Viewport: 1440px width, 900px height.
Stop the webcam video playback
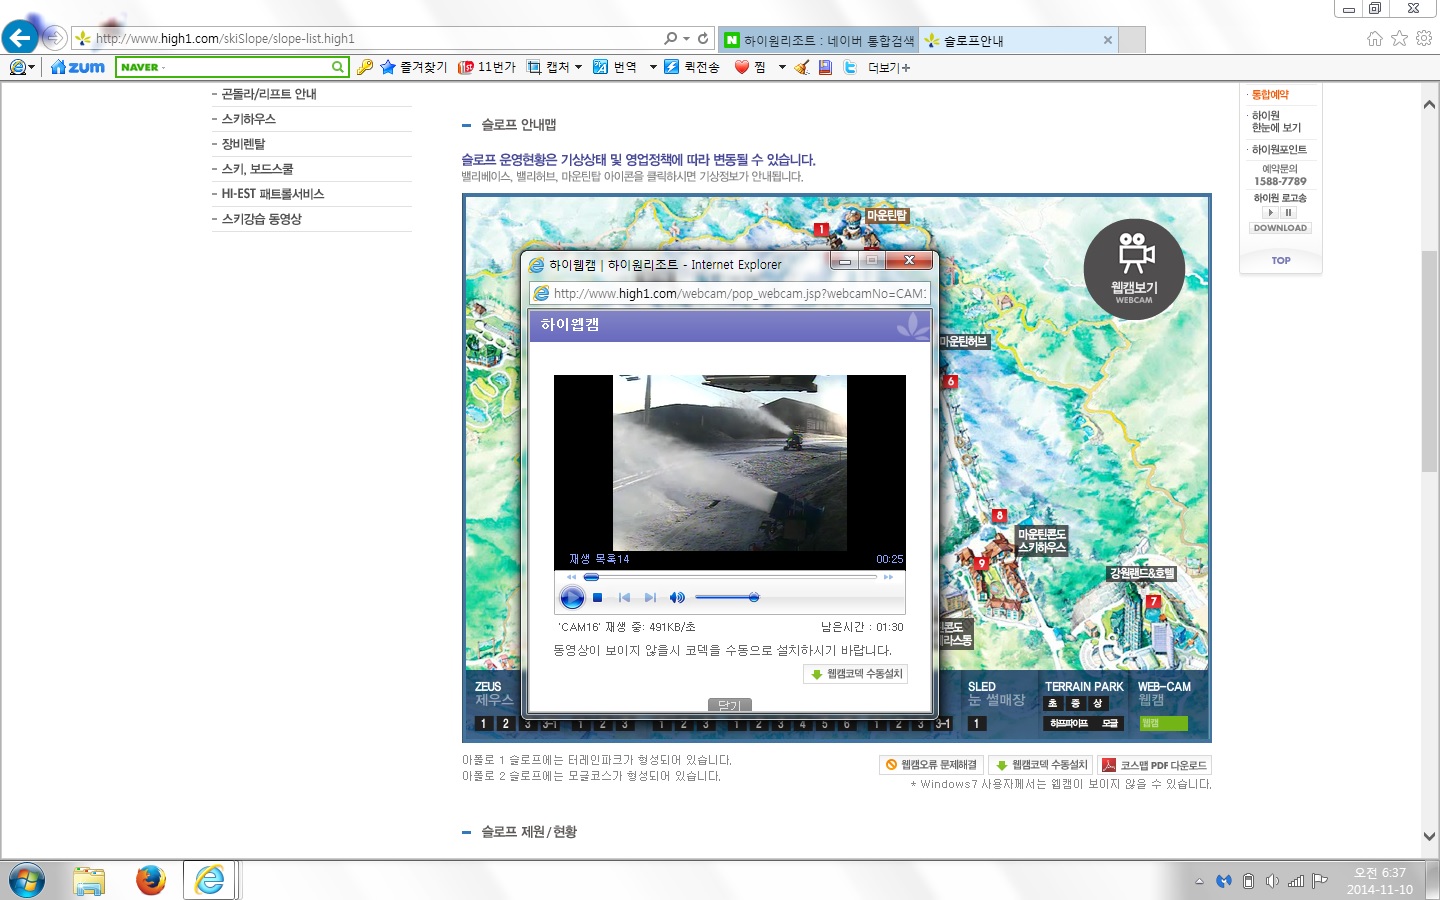[597, 597]
